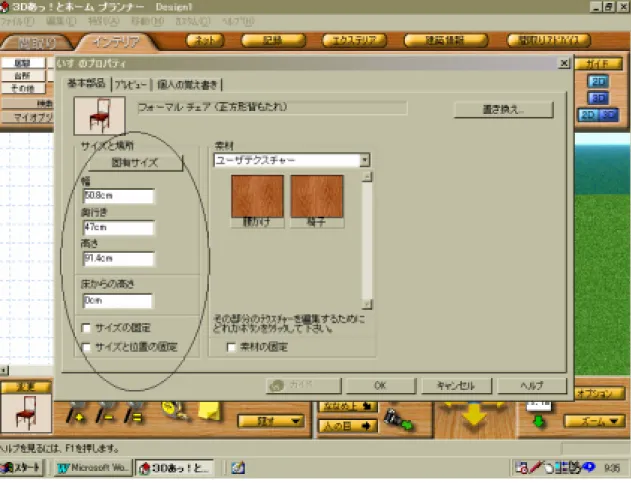
Task: Click the green down arrow icon
Action: [x=538, y=422]
